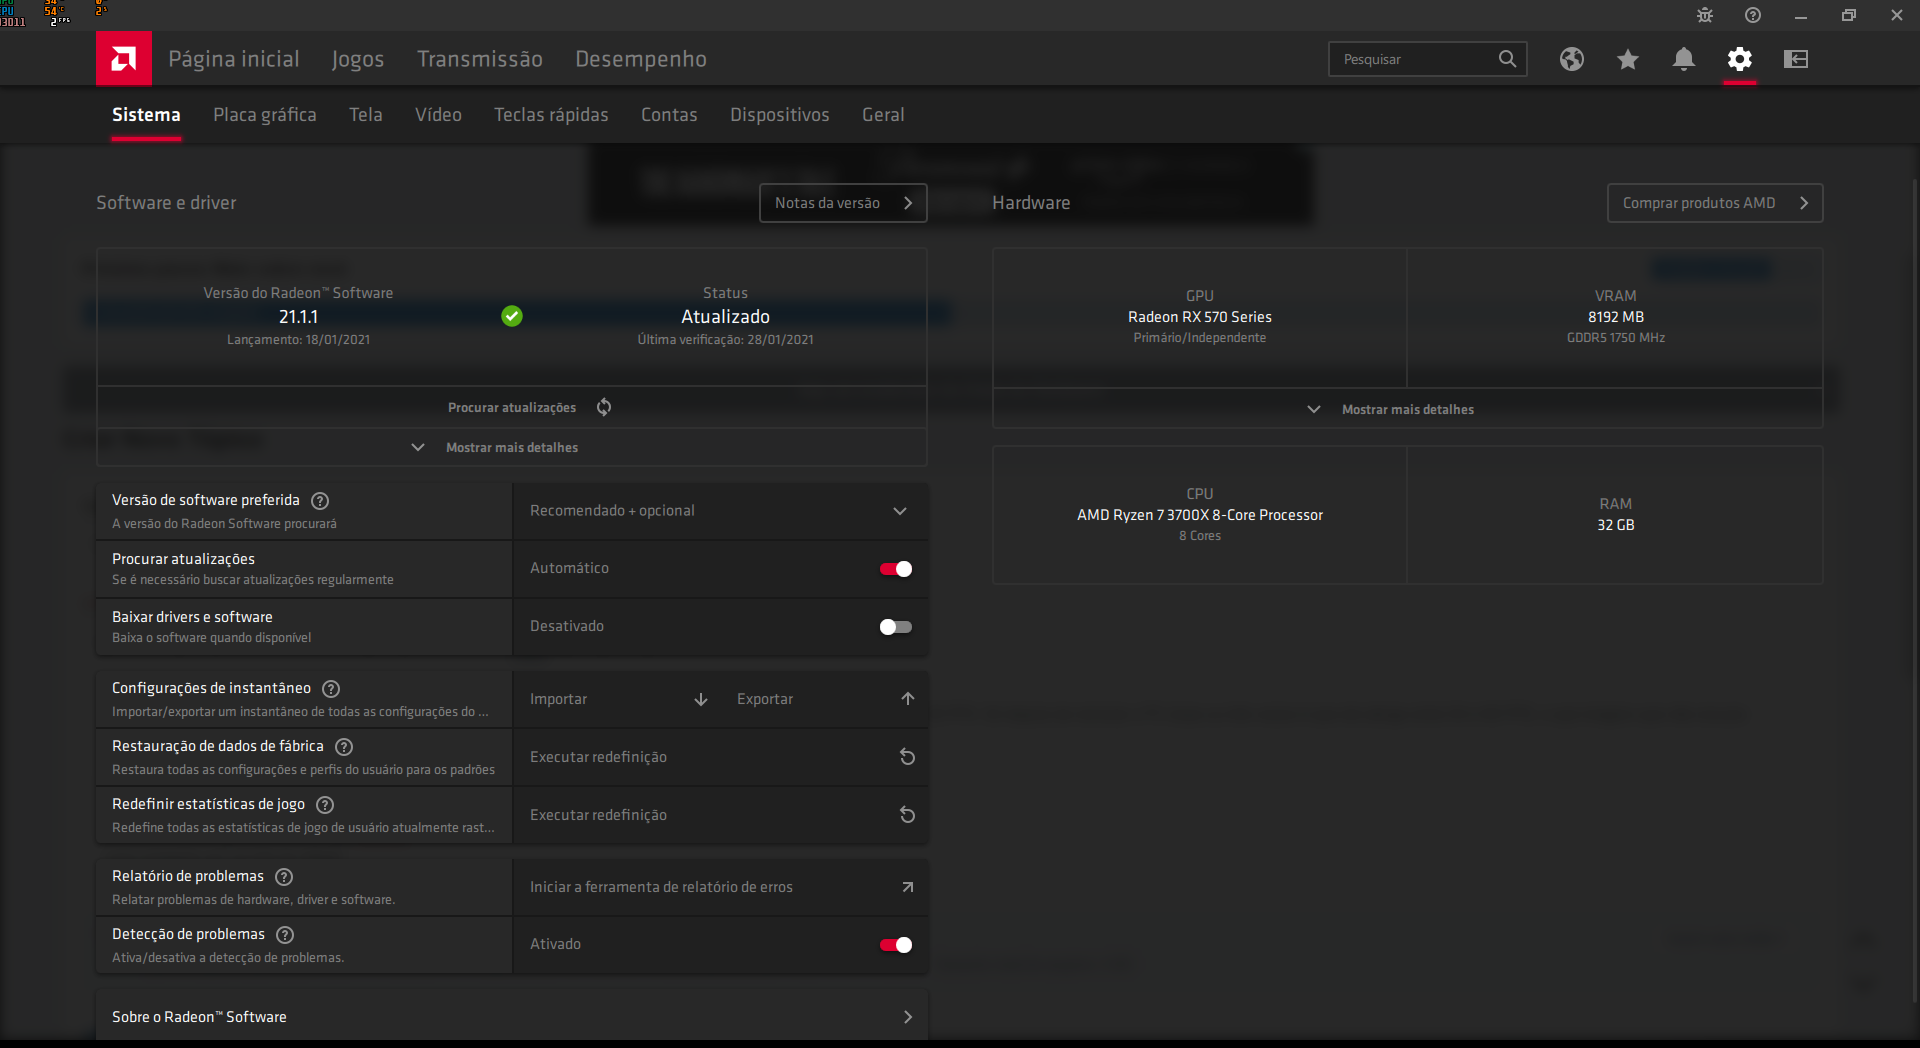This screenshot has width=1920, height=1048.
Task: Expand Mostrar mais detalhes under Software e driver
Action: [x=512, y=447]
